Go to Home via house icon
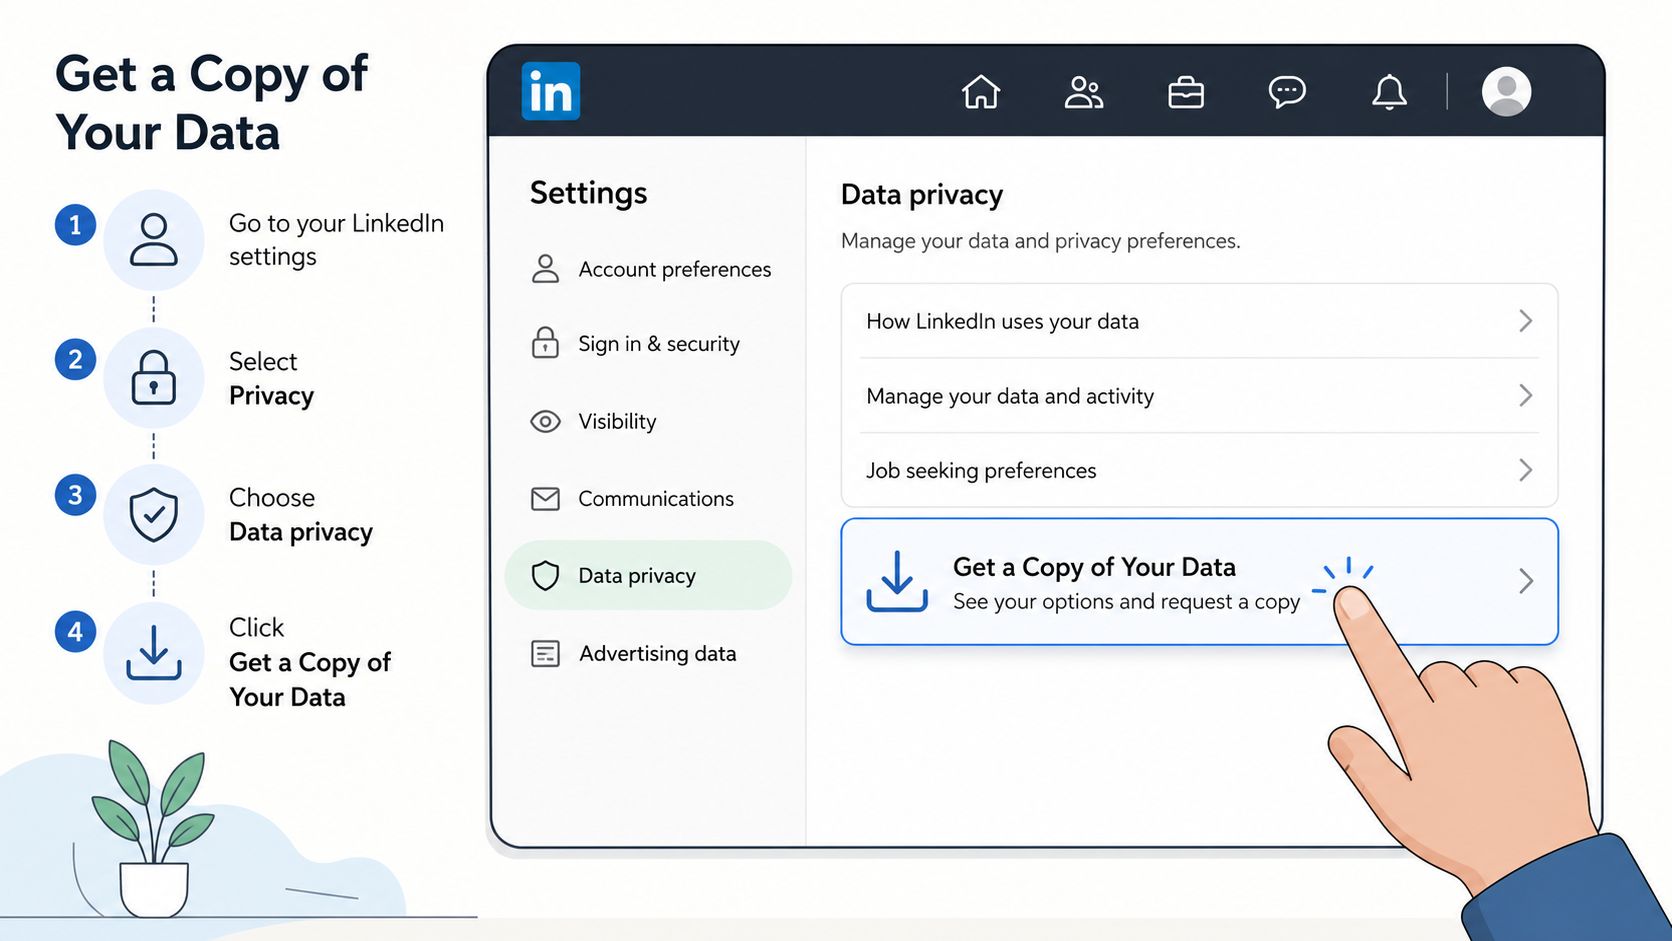The height and width of the screenshot is (941, 1672). pos(981,92)
